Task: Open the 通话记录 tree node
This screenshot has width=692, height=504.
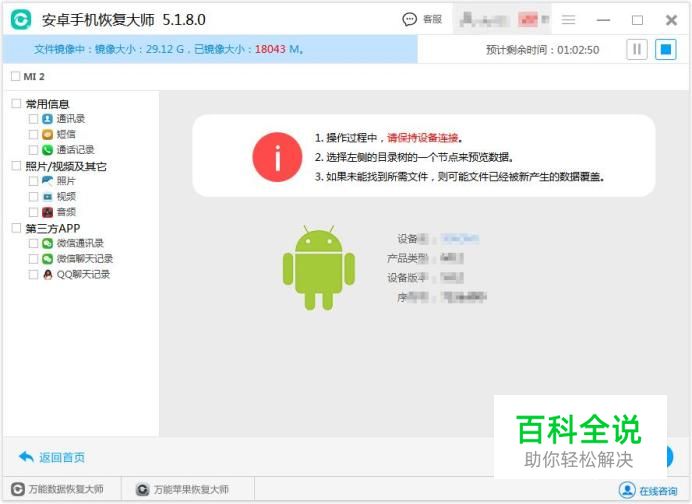Action: tap(75, 150)
